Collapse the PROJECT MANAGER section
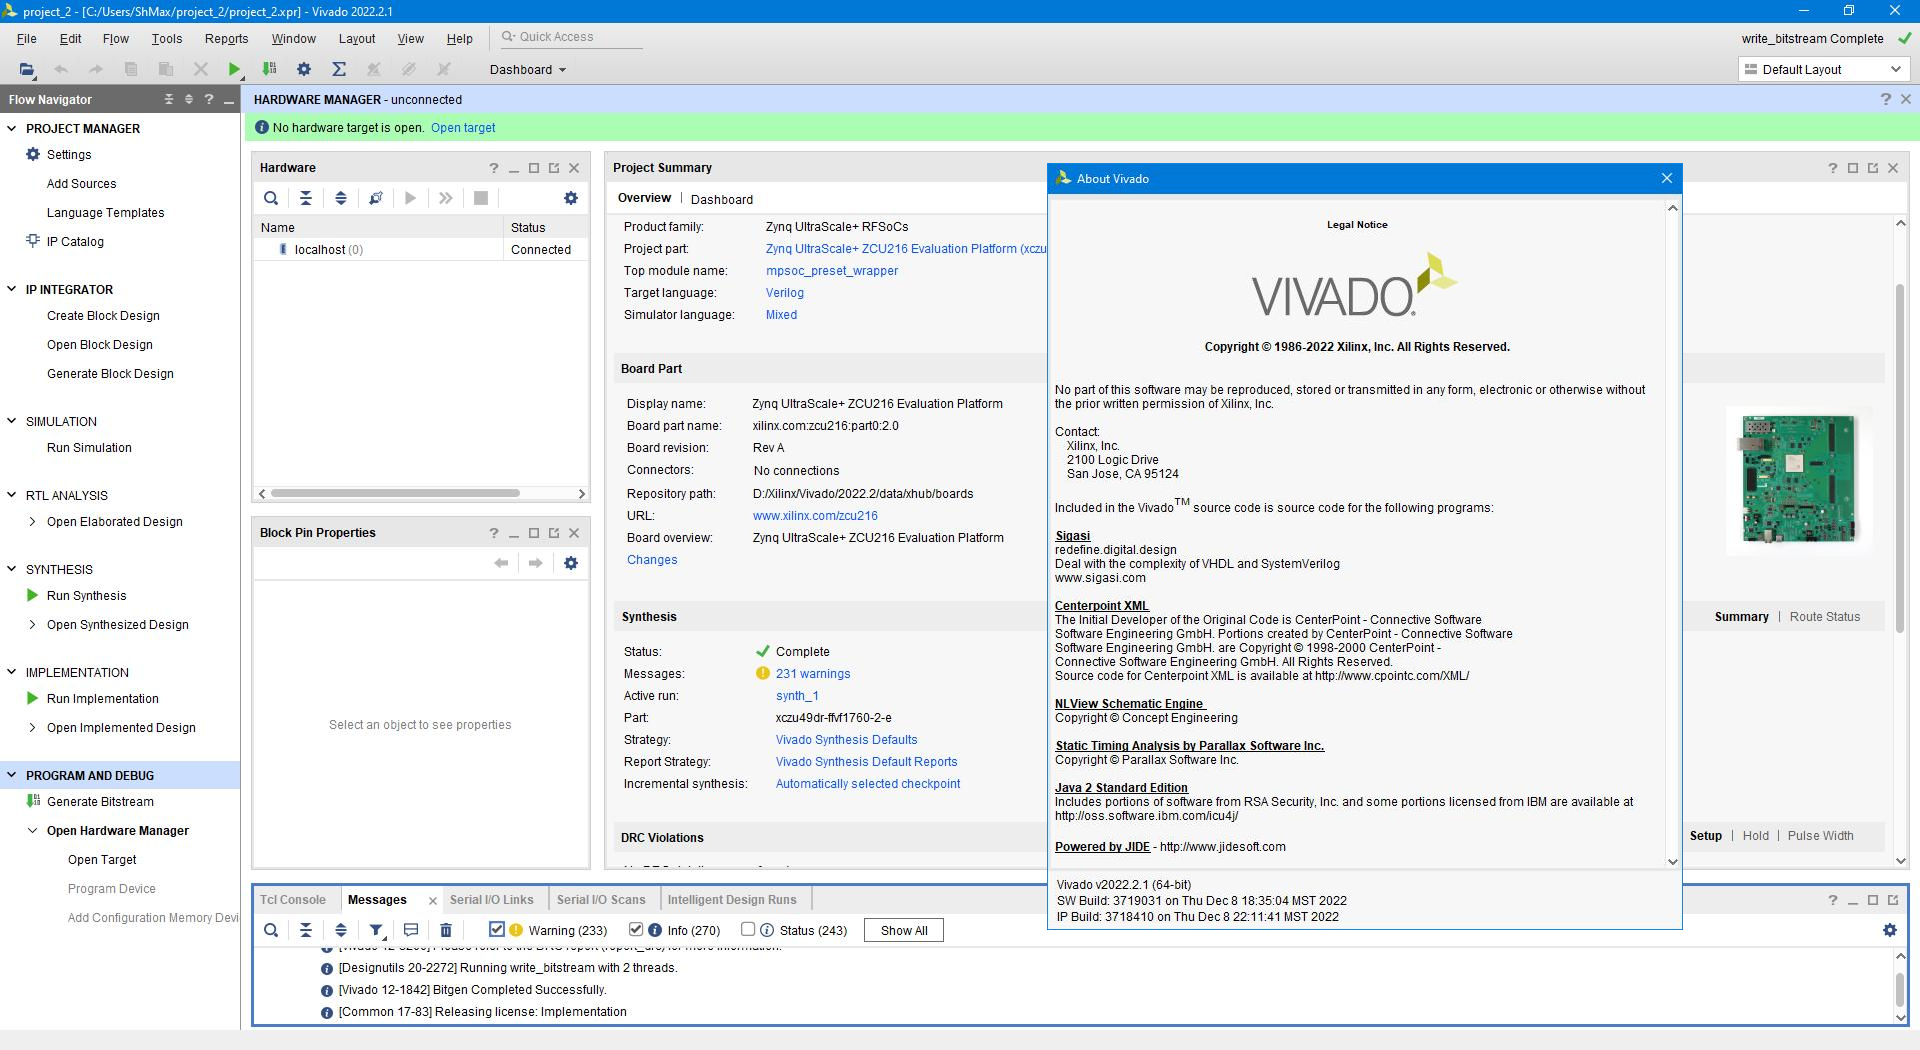 coord(12,128)
